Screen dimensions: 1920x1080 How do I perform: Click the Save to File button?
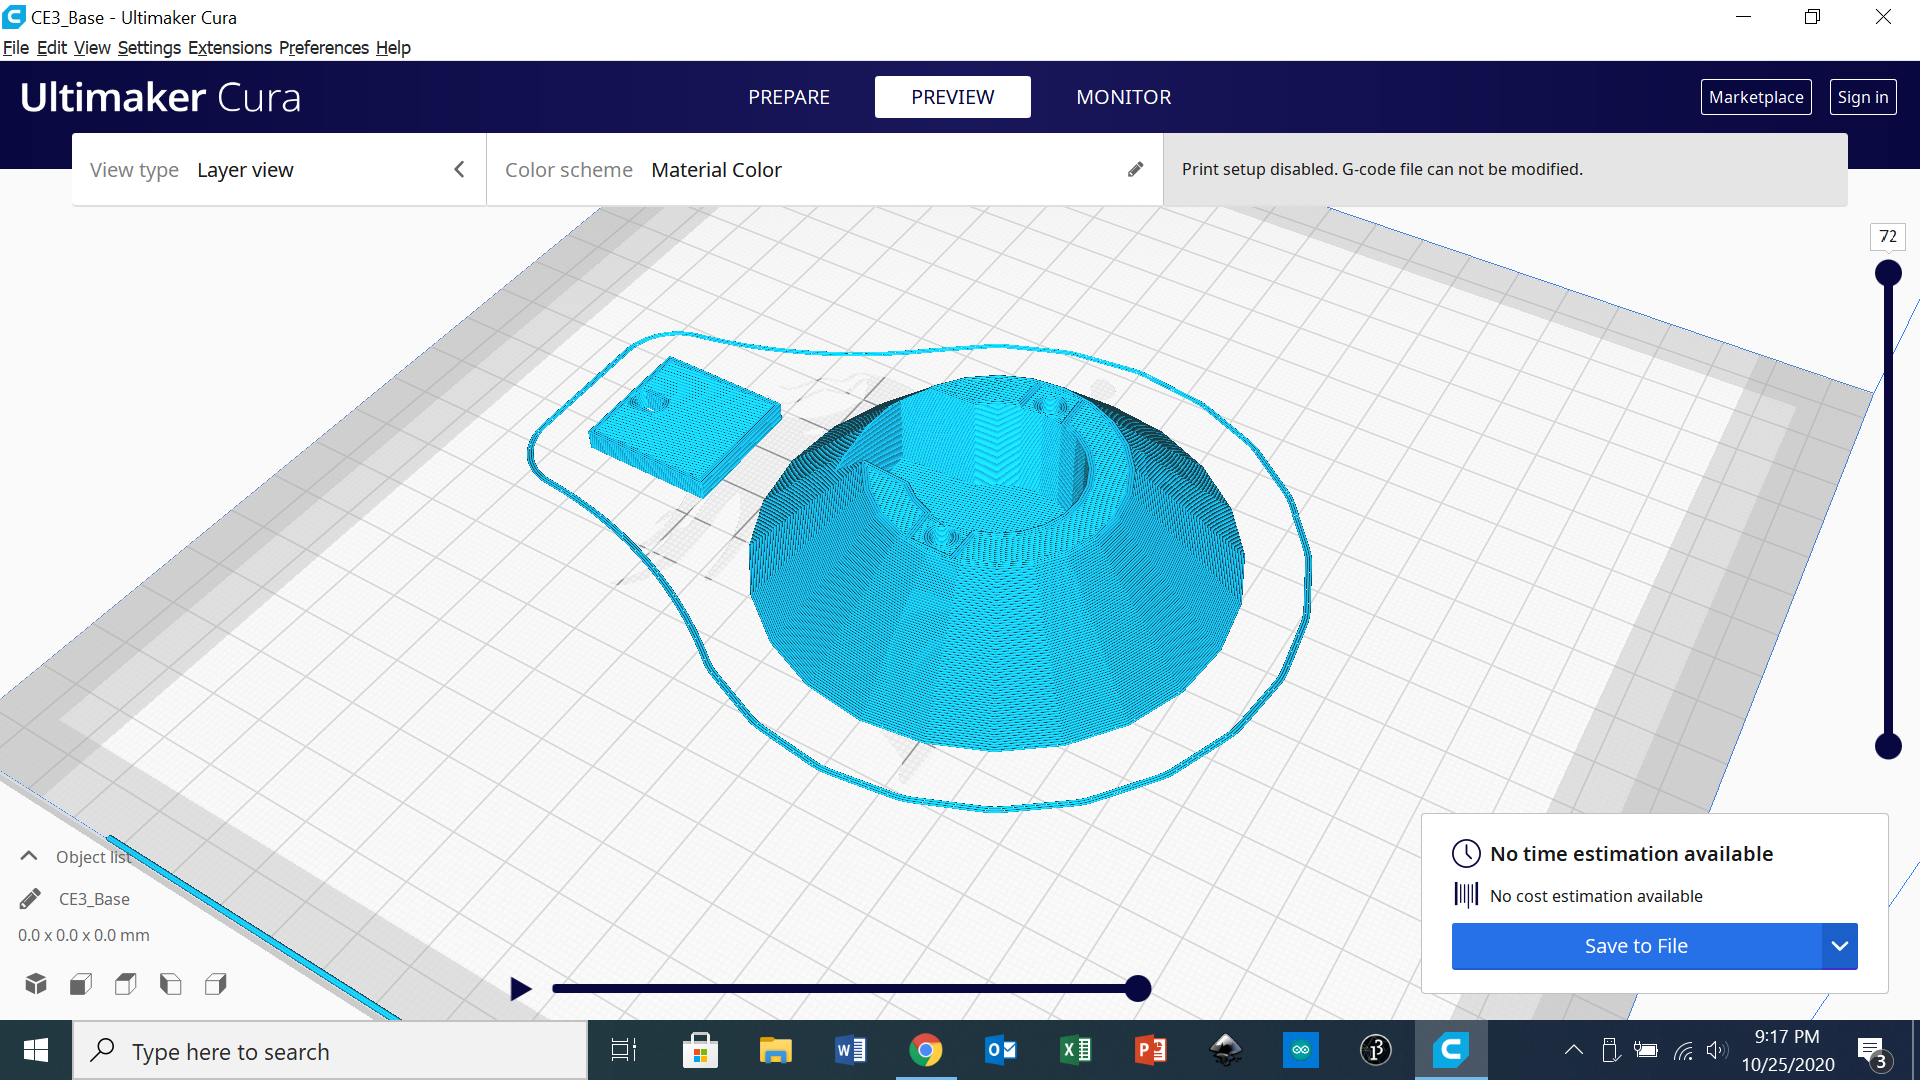(1636, 946)
